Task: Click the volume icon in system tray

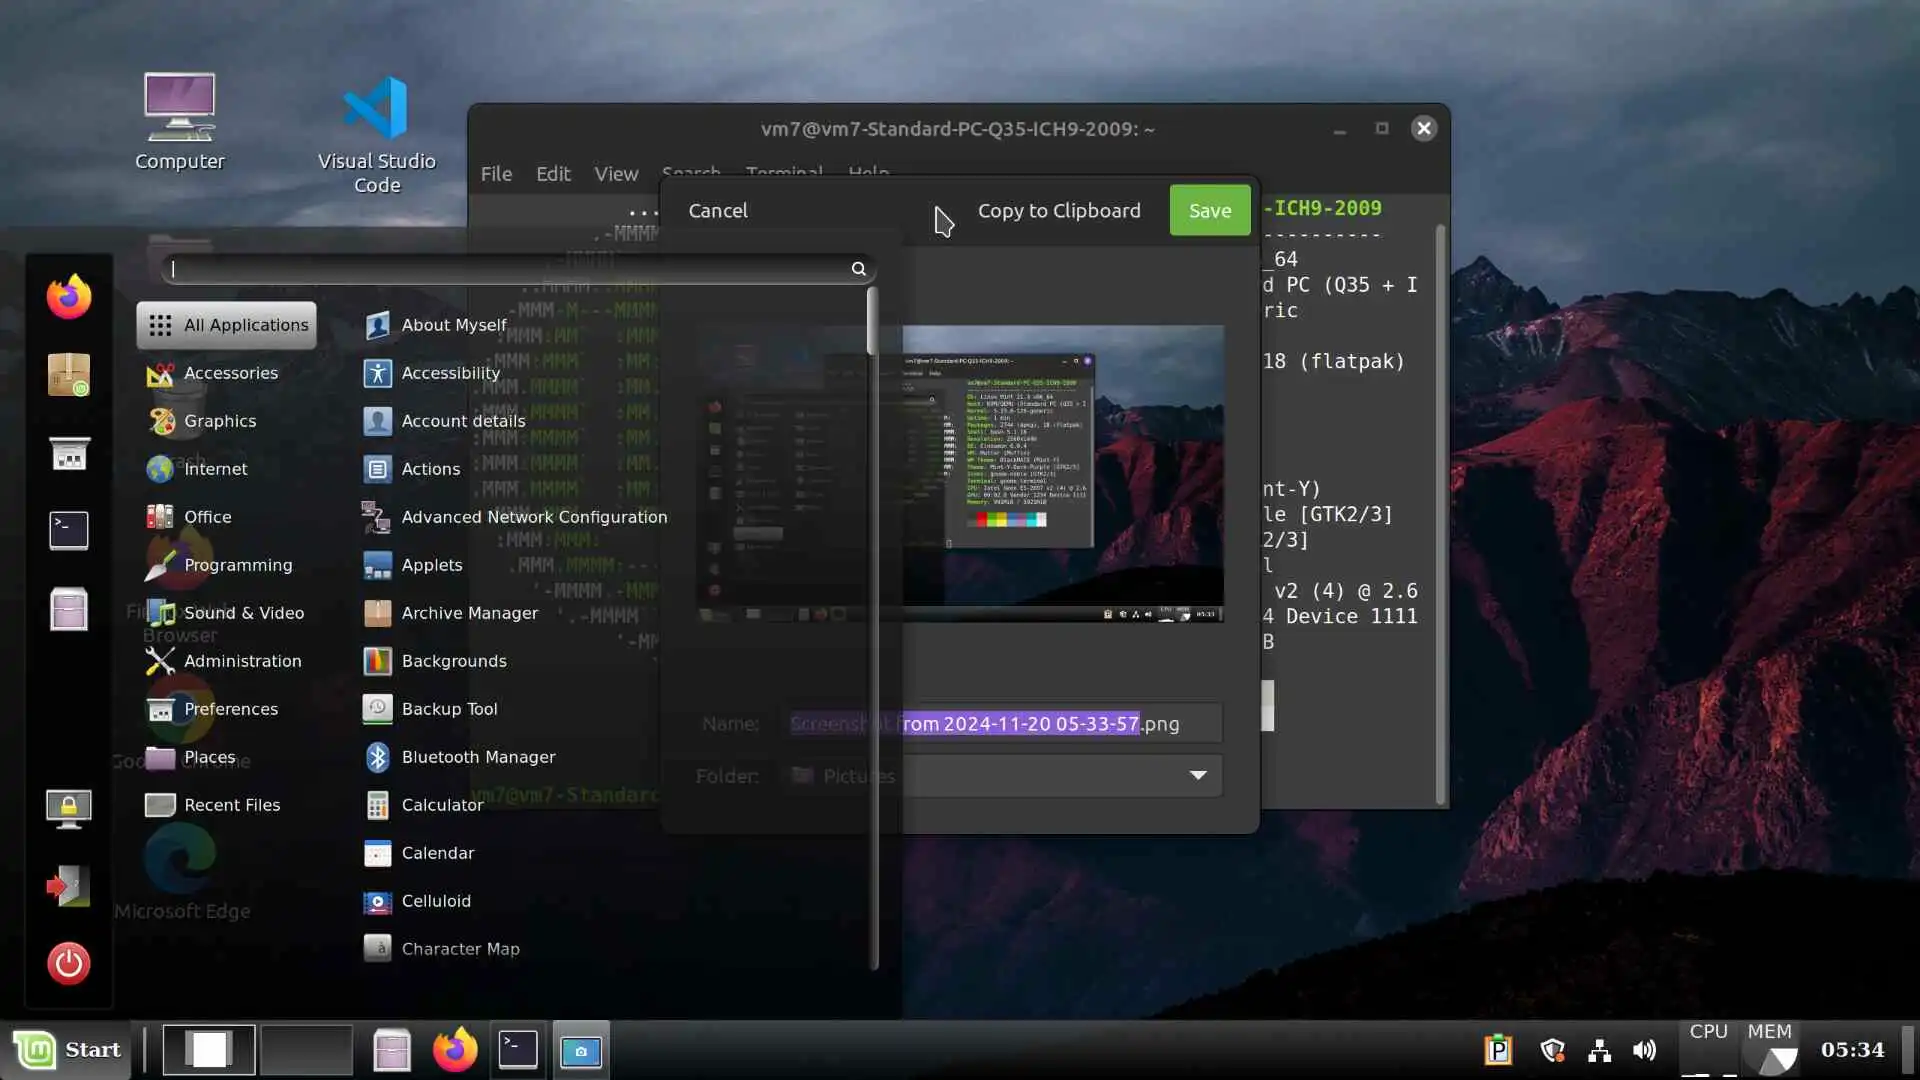Action: (x=1644, y=1050)
